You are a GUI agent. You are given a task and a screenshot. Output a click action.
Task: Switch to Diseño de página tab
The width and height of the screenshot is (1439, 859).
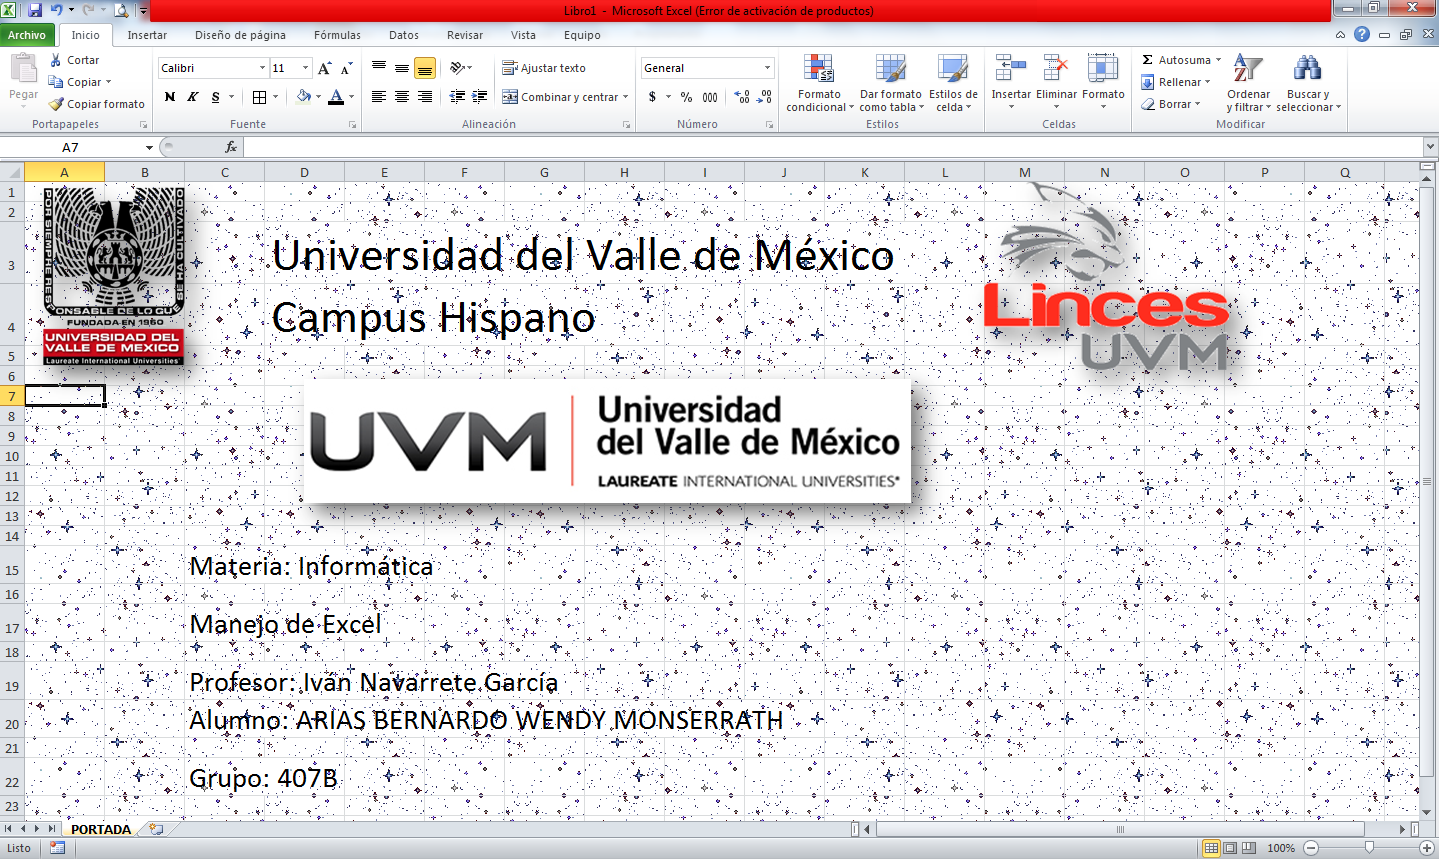[240, 35]
